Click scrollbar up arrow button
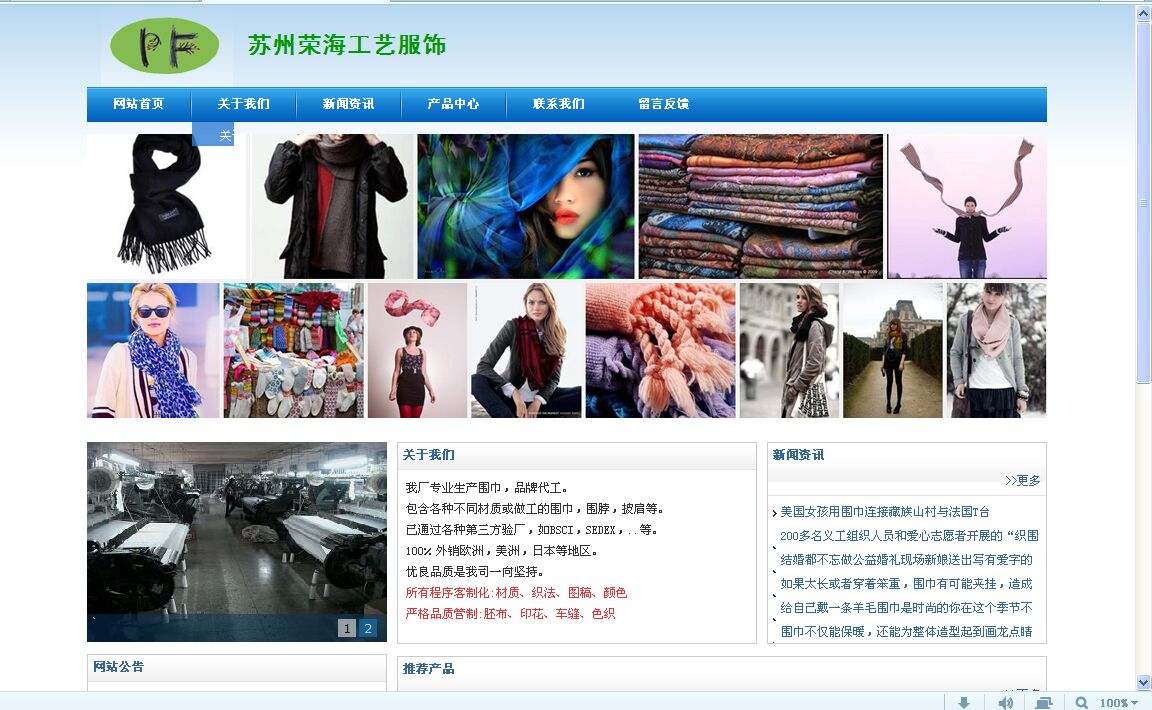 pos(1143,13)
